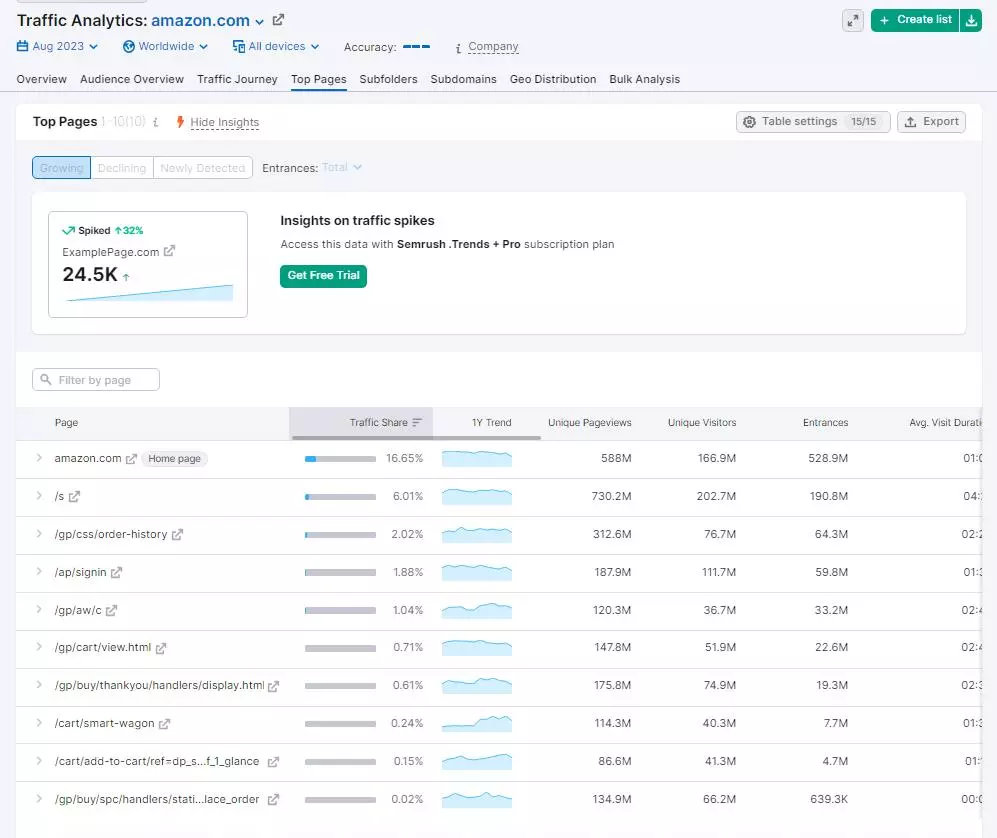Click the 730.2M unique pageviews value

[611, 496]
